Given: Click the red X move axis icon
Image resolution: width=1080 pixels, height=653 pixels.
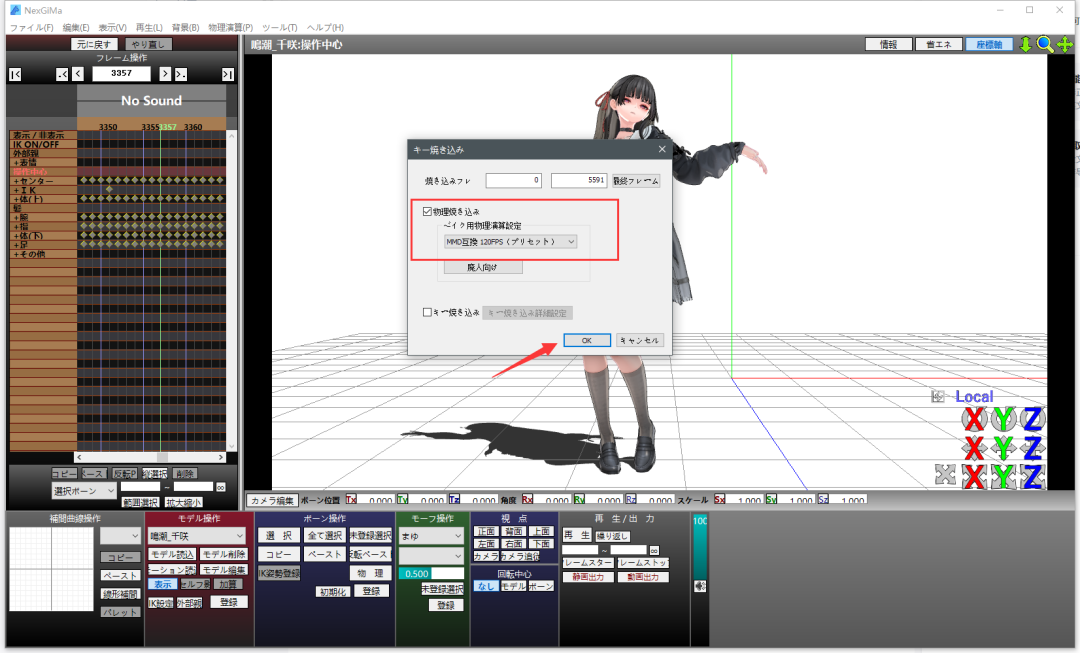Looking at the screenshot, I should click(974, 448).
